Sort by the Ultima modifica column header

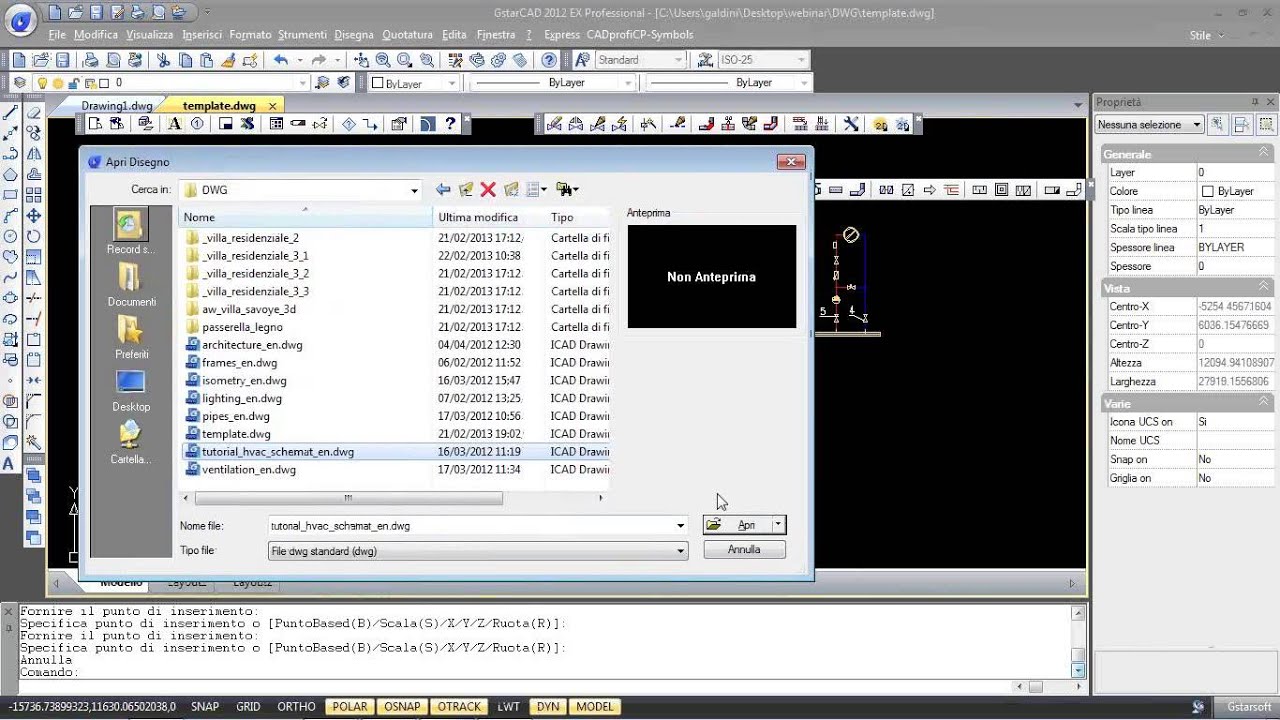tap(490, 217)
